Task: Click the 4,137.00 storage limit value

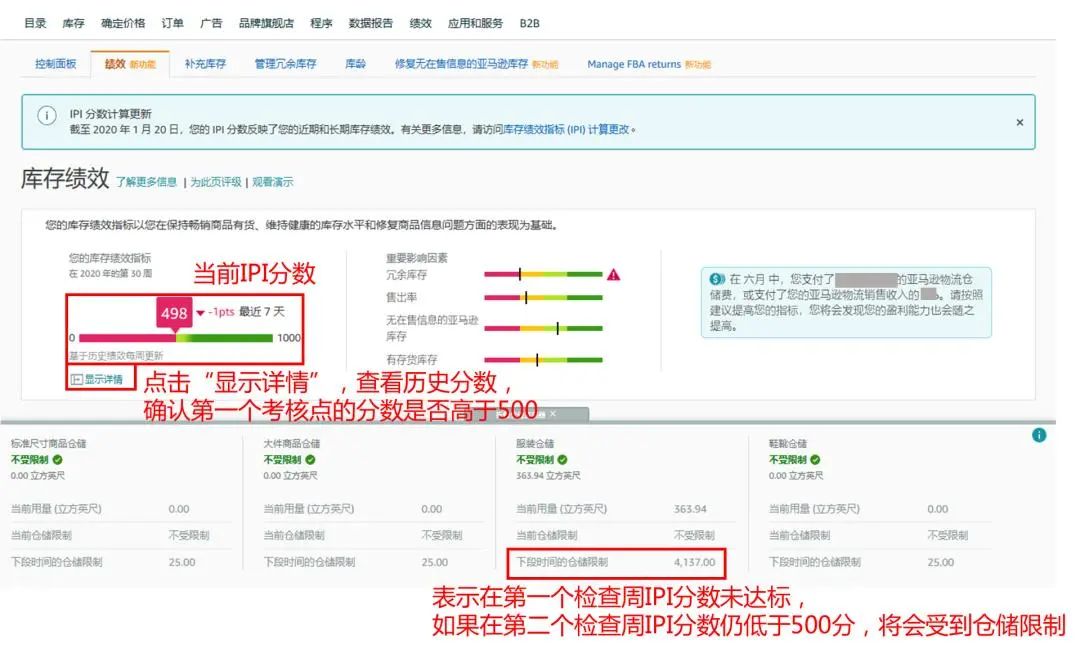Action: click(x=694, y=562)
